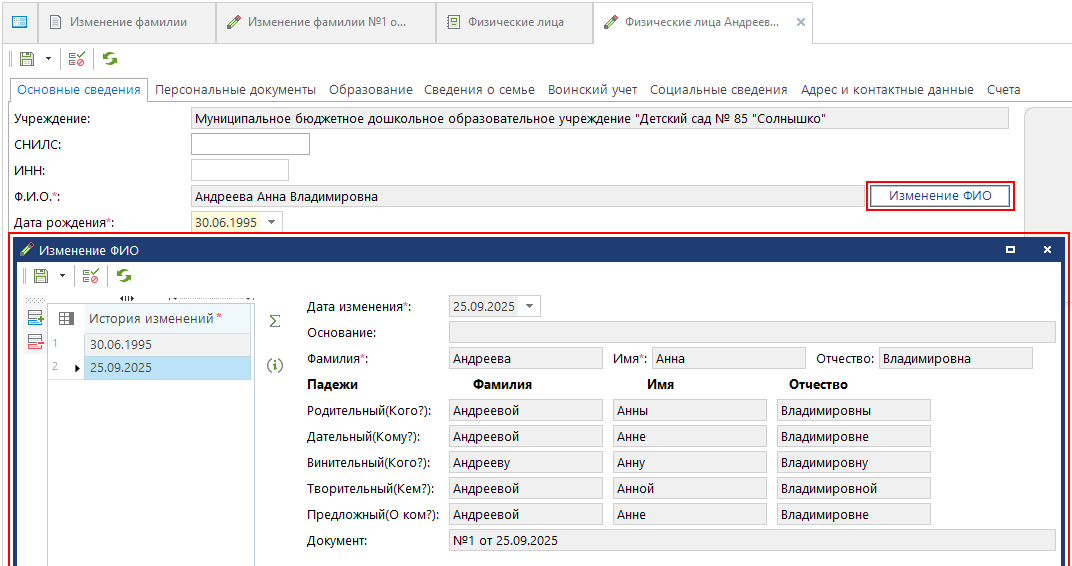Image resolution: width=1072 pixels, height=566 pixels.
Task: Delete the selected row from История изменений
Action: [x=36, y=343]
